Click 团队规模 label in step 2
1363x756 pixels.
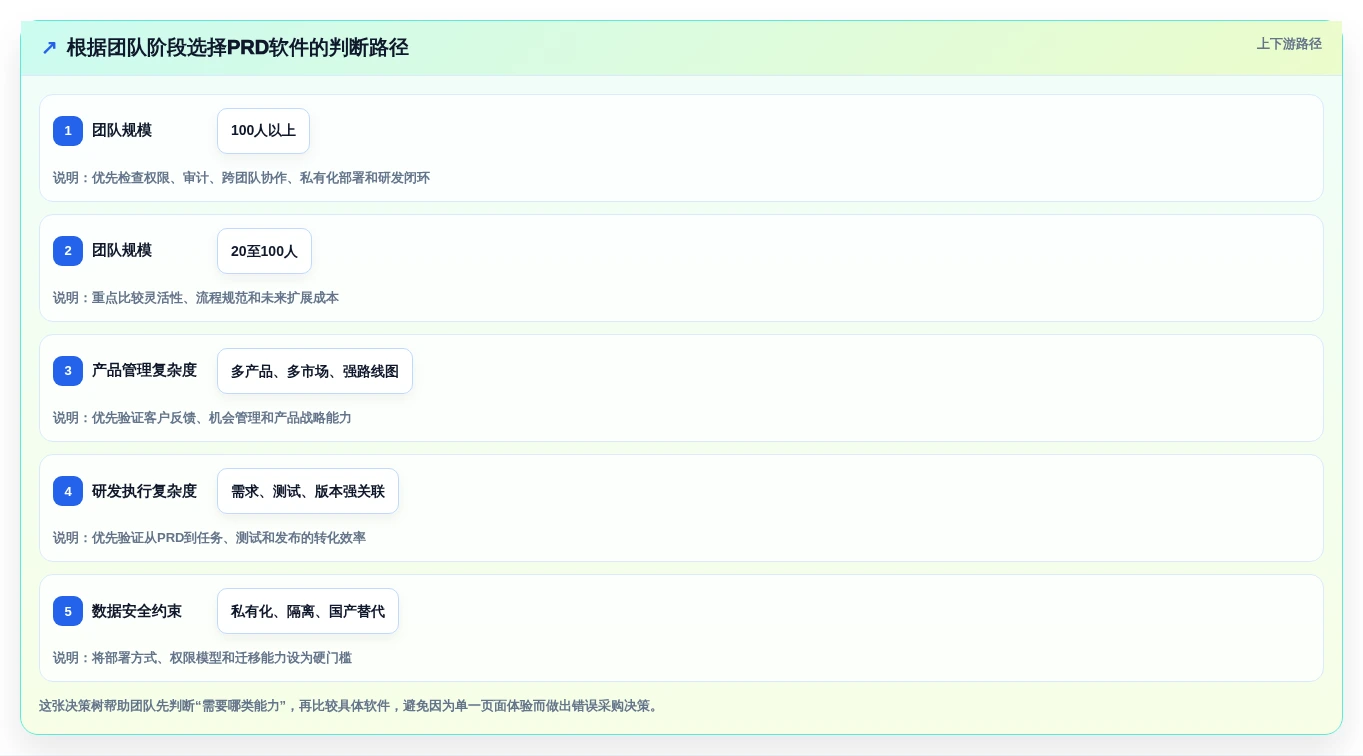point(122,251)
